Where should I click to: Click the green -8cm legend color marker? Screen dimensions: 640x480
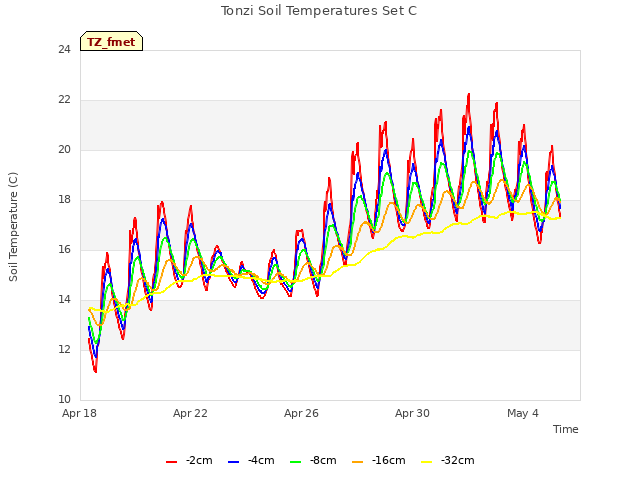coord(296,462)
